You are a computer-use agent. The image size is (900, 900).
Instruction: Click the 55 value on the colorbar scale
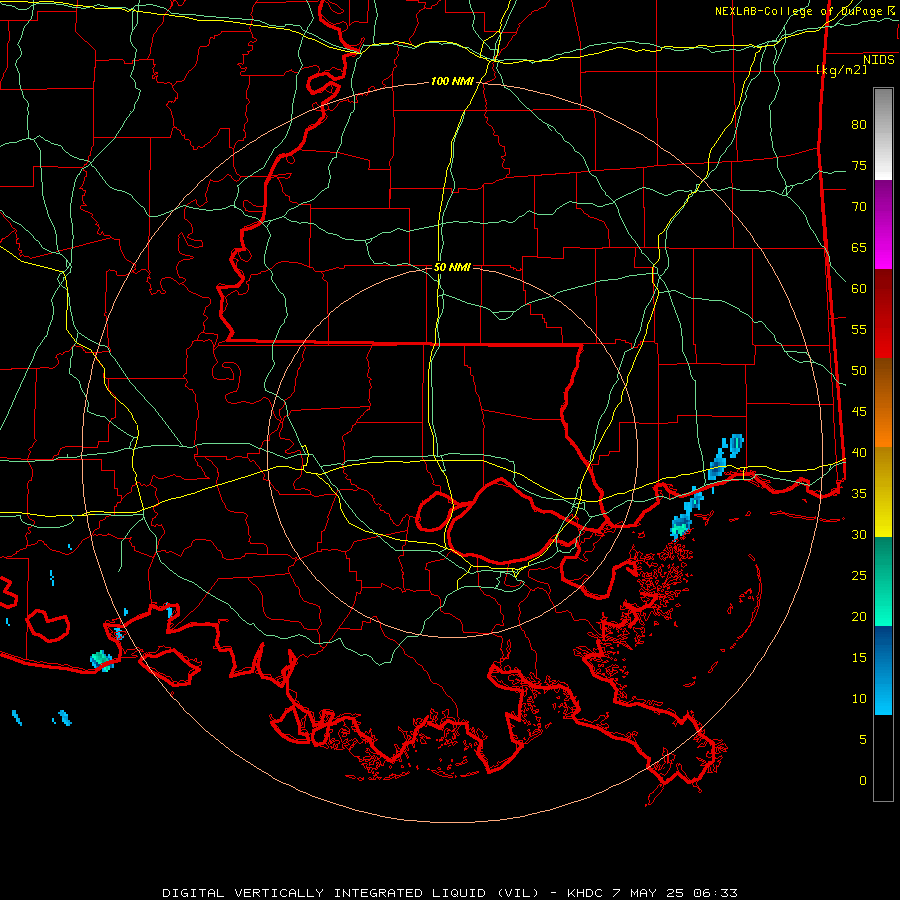[x=859, y=330]
